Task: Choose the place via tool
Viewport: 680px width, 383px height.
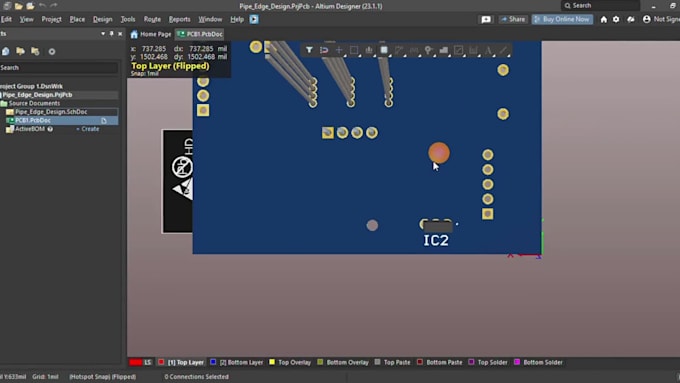Action: [428, 50]
